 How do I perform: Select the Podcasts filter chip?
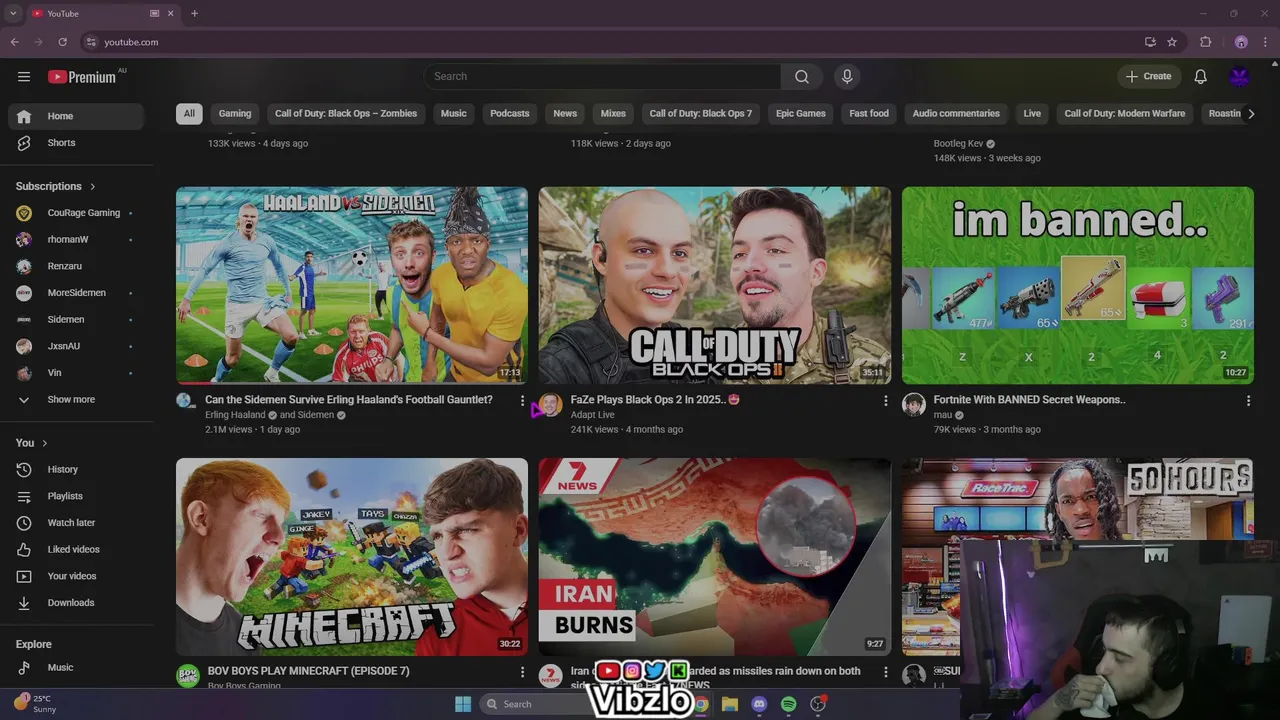pos(510,114)
